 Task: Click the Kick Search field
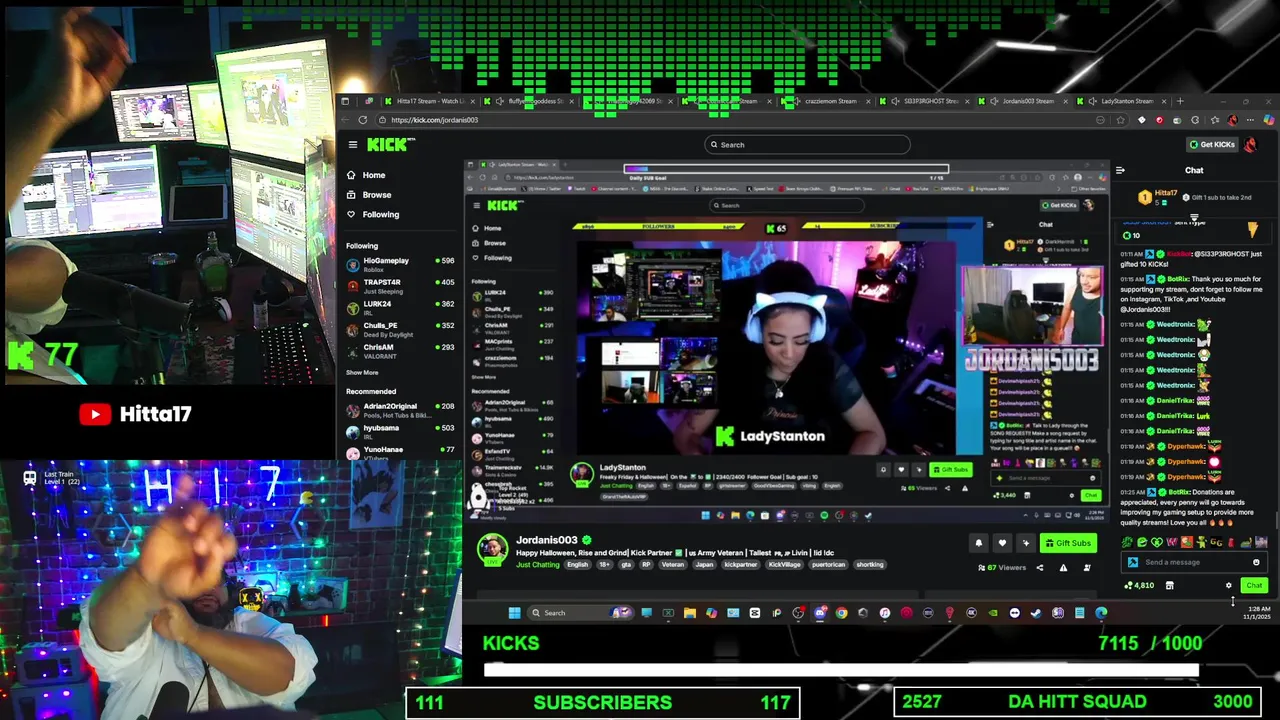[806, 145]
